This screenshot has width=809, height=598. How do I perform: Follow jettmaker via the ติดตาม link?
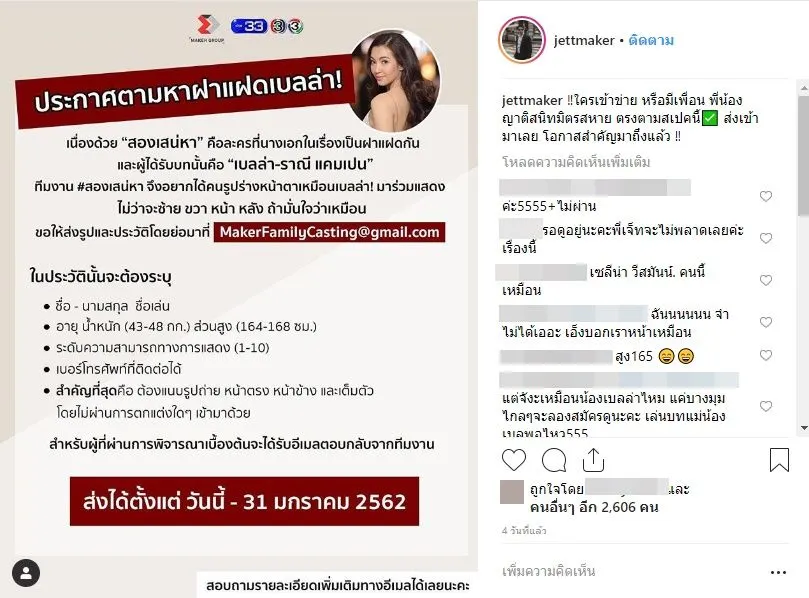[x=651, y=40]
